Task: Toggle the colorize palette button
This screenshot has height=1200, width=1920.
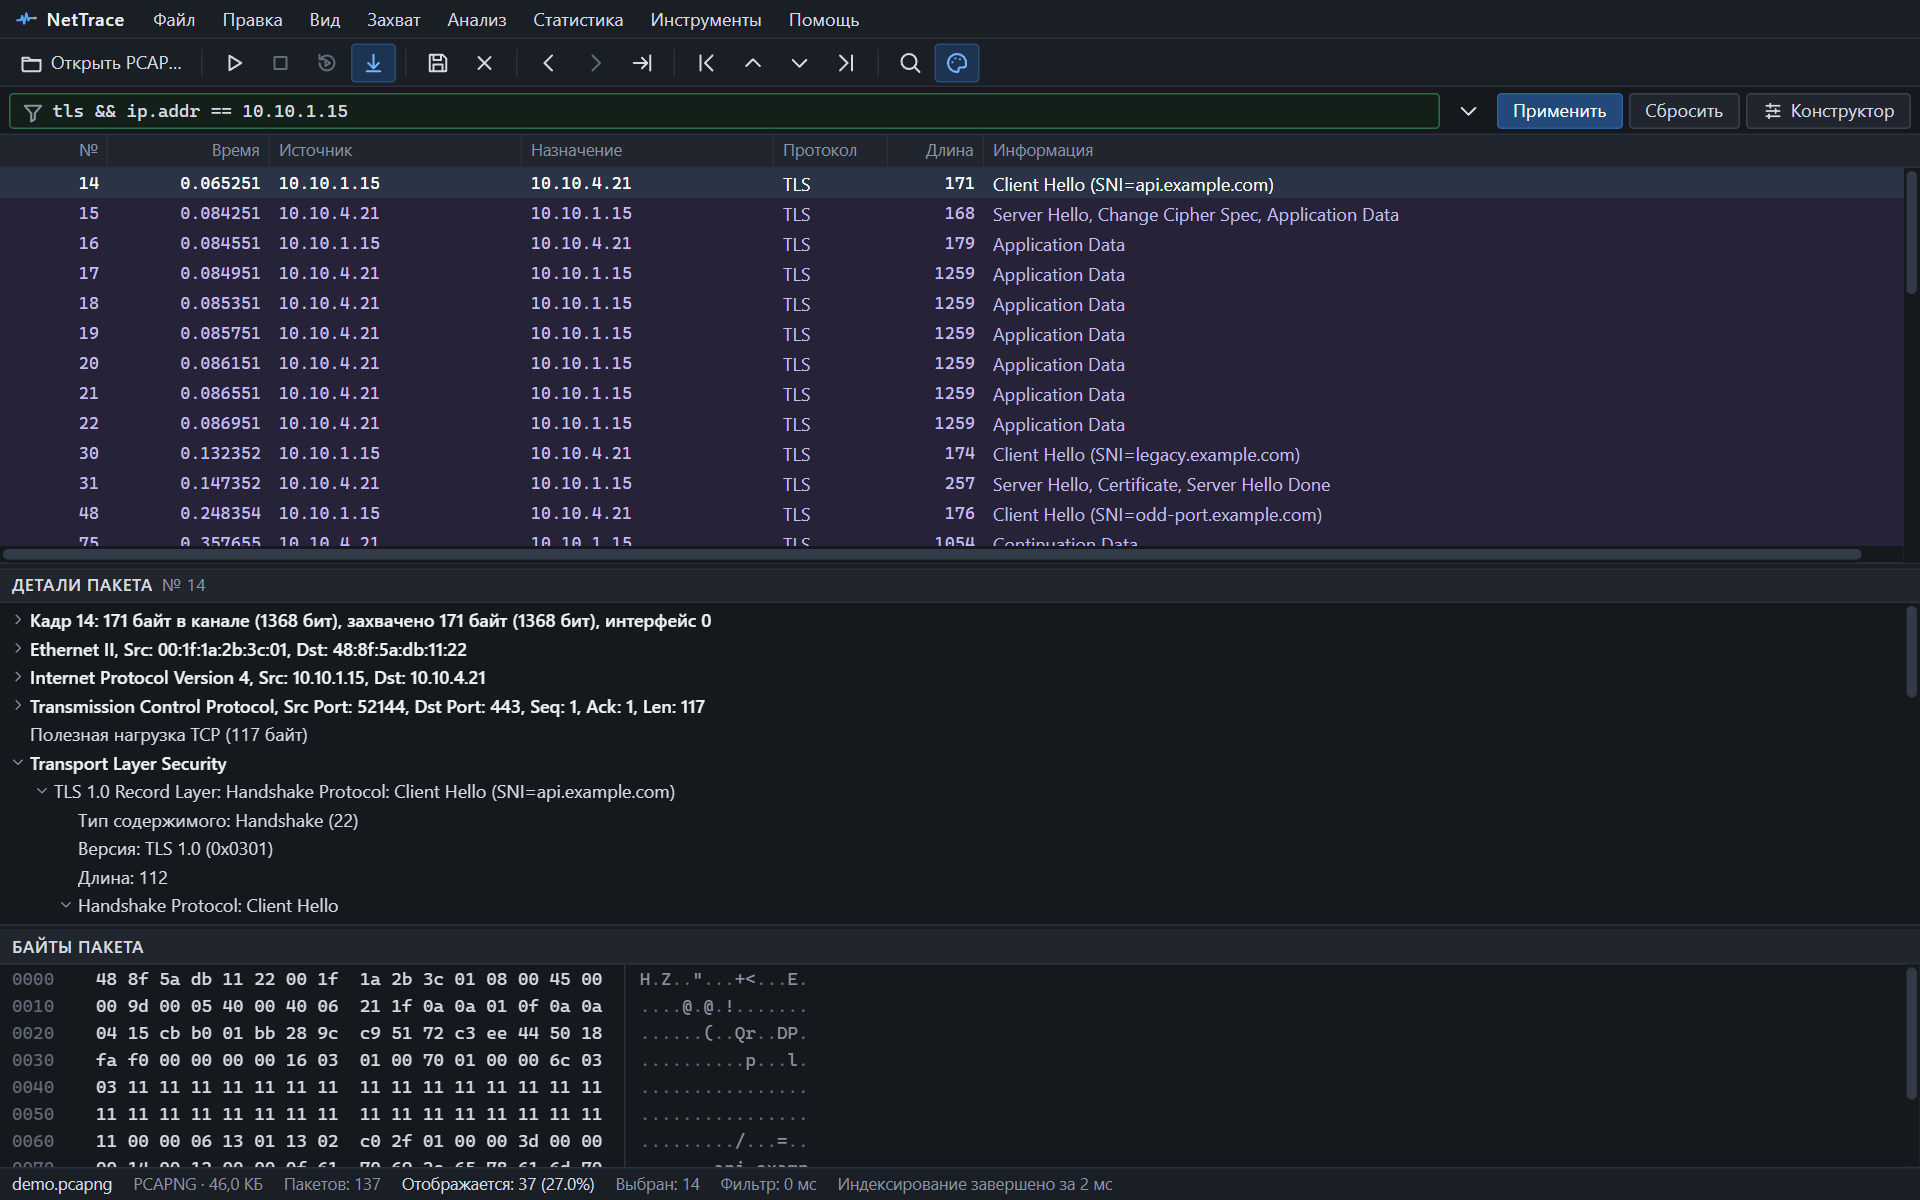Action: click(957, 63)
